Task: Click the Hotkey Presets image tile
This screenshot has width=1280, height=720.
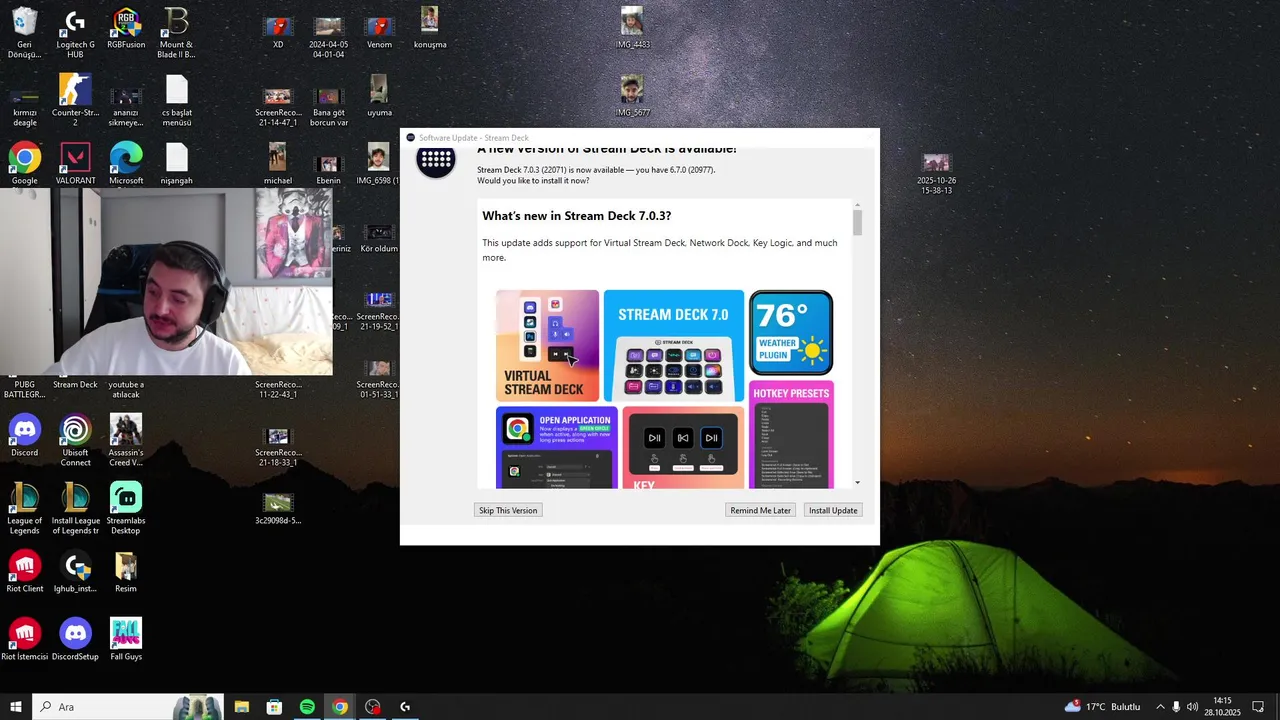Action: coord(791,435)
